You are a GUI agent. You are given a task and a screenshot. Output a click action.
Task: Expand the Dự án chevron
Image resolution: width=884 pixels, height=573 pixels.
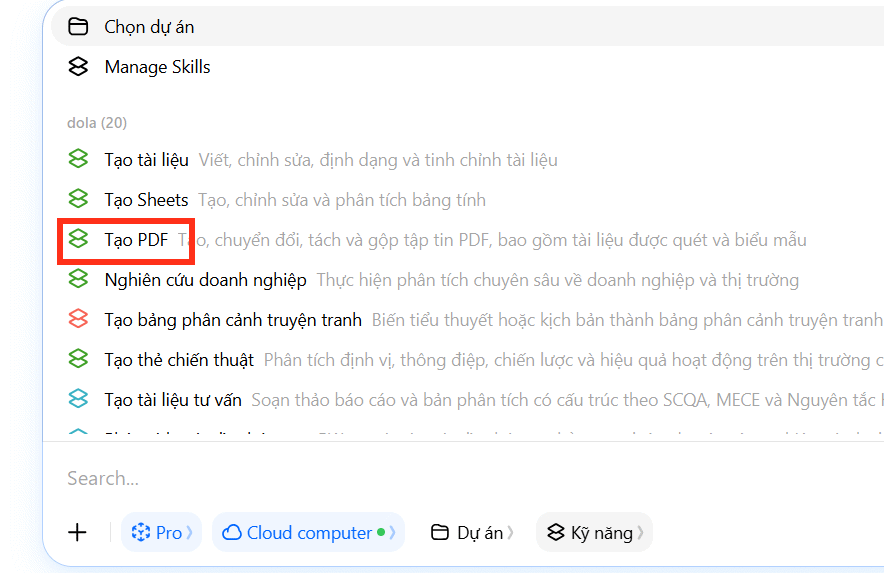[510, 532]
